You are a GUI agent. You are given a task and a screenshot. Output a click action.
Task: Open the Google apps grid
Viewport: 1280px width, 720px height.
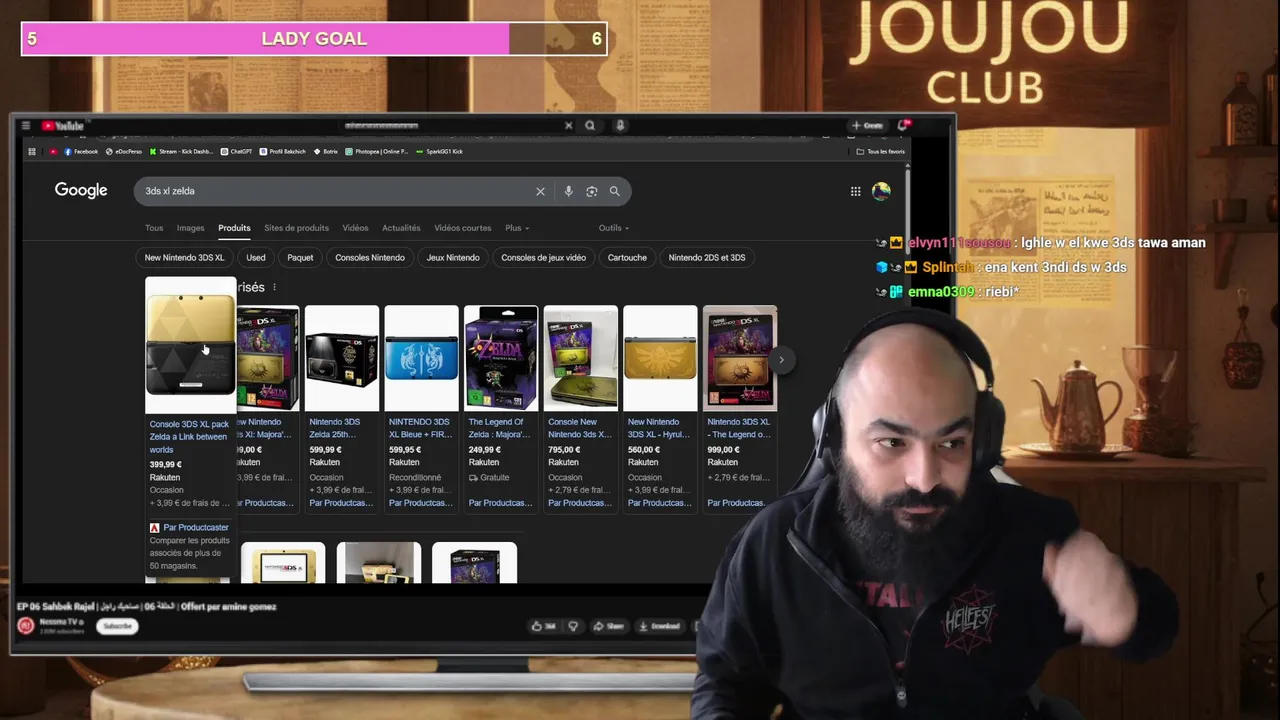pyautogui.click(x=855, y=191)
